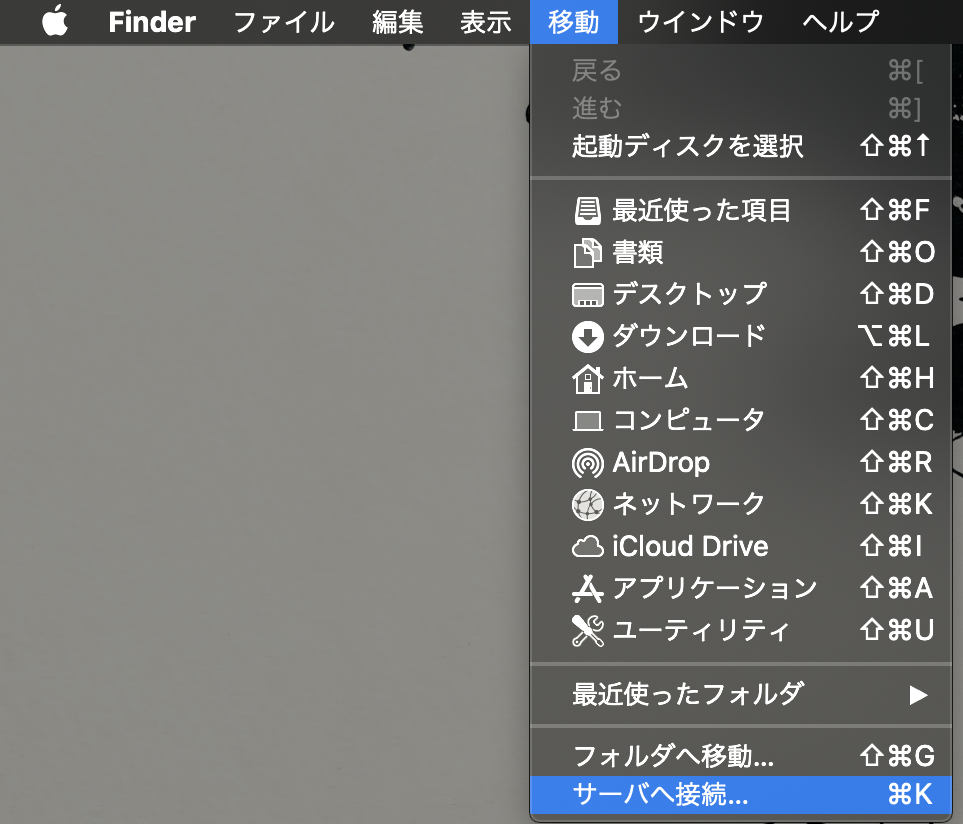The width and height of the screenshot is (963, 824).
Task: Choose フォルダへ移動... menu item
Action: click(x=741, y=756)
